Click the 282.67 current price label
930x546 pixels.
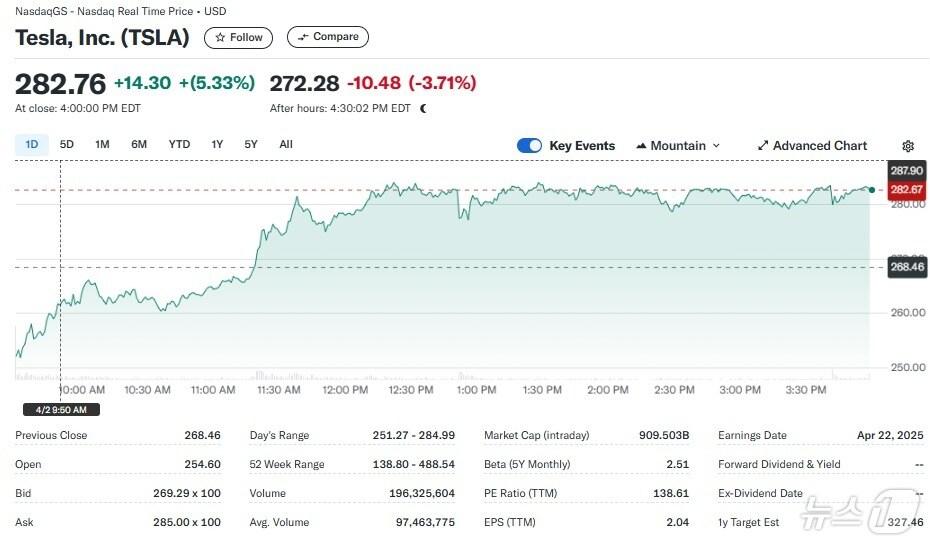[906, 190]
